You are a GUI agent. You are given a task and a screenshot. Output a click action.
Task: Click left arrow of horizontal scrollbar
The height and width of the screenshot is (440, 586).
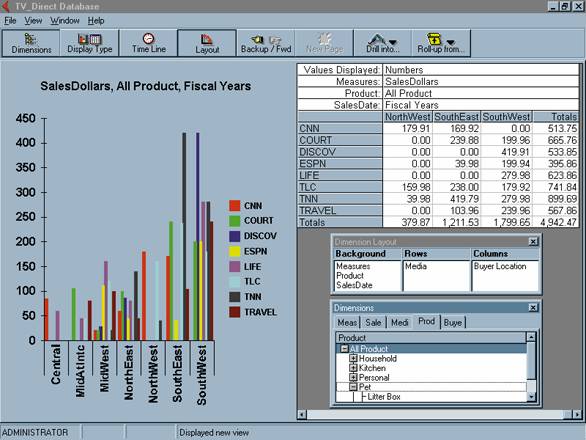click(x=302, y=414)
